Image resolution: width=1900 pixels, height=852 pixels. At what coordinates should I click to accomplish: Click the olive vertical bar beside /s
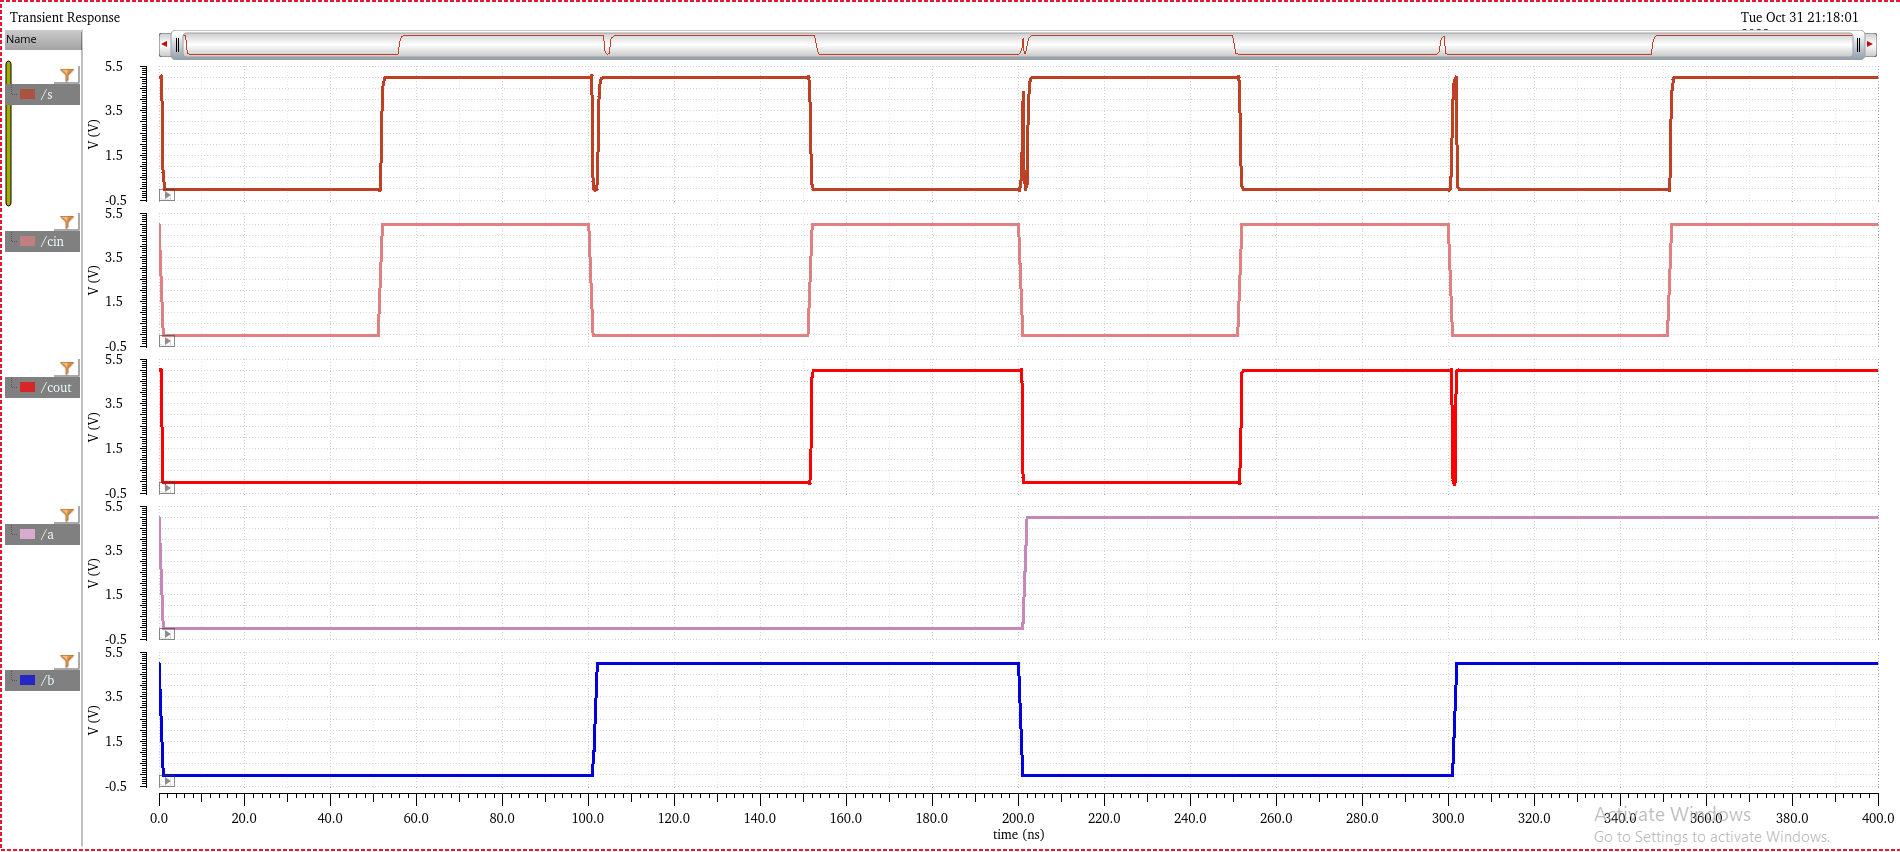pos(9,133)
